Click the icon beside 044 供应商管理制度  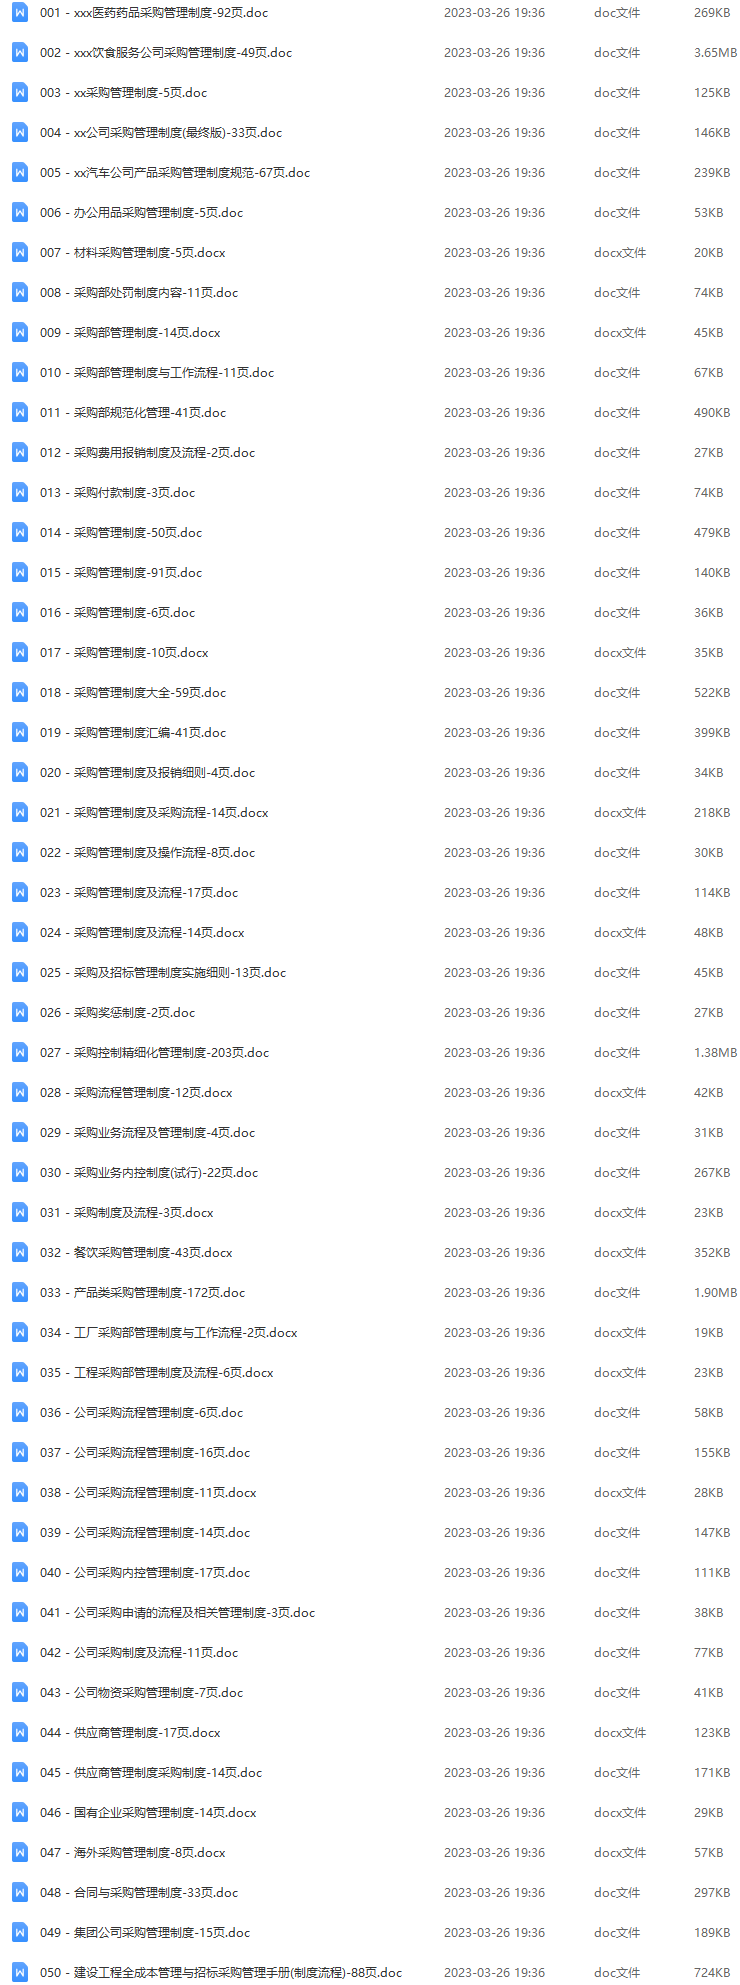[20, 1733]
